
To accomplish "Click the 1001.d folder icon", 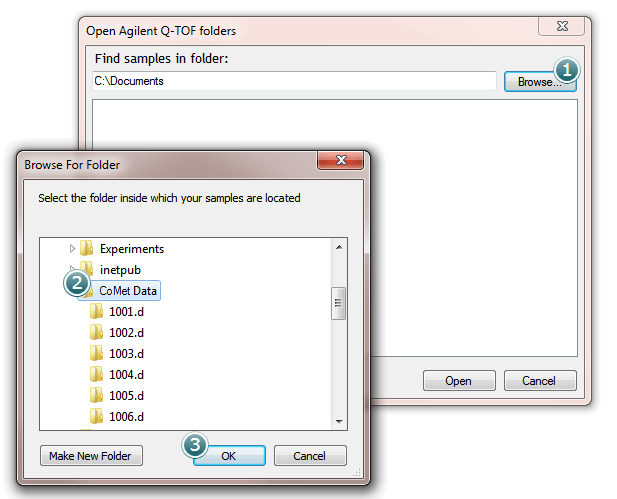I will (96, 311).
